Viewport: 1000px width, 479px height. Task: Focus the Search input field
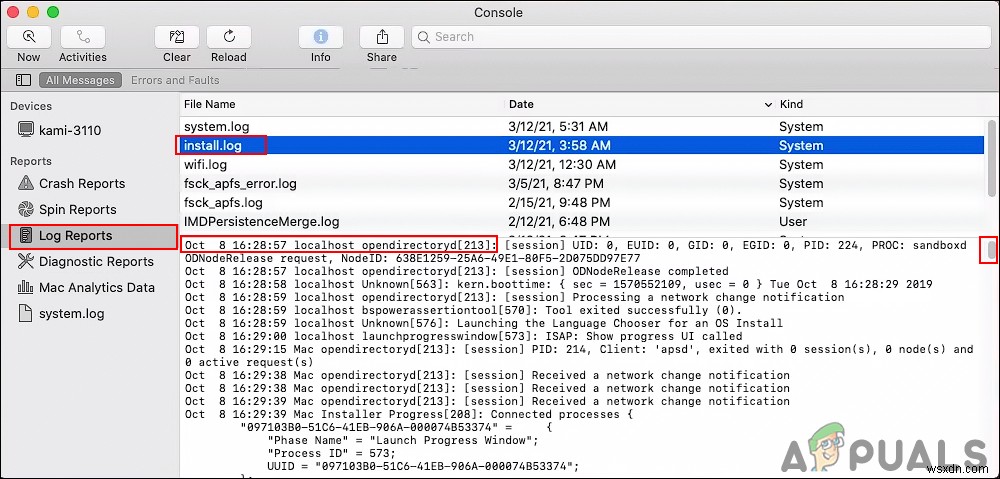[x=702, y=37]
